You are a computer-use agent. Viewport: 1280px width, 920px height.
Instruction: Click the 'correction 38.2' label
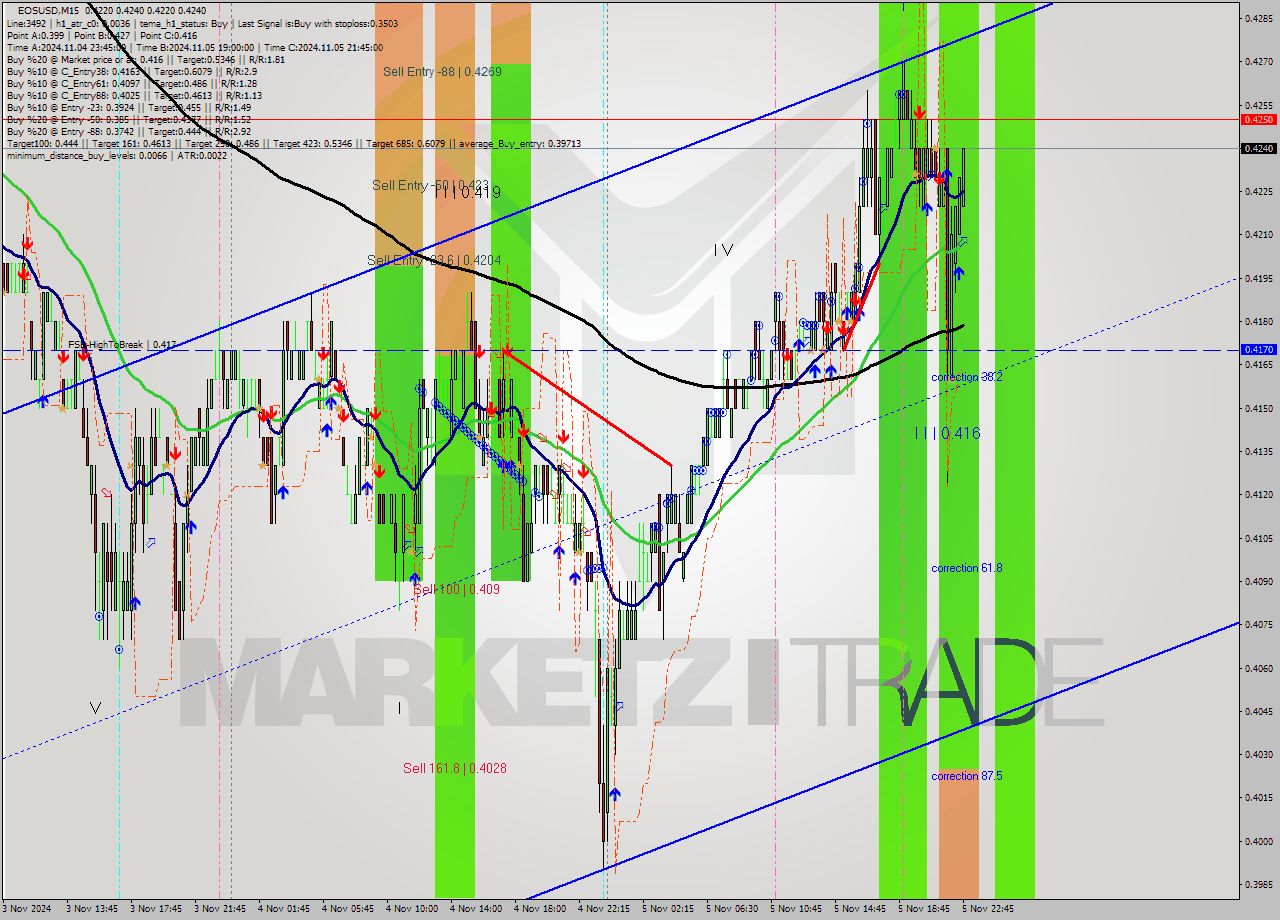[966, 377]
